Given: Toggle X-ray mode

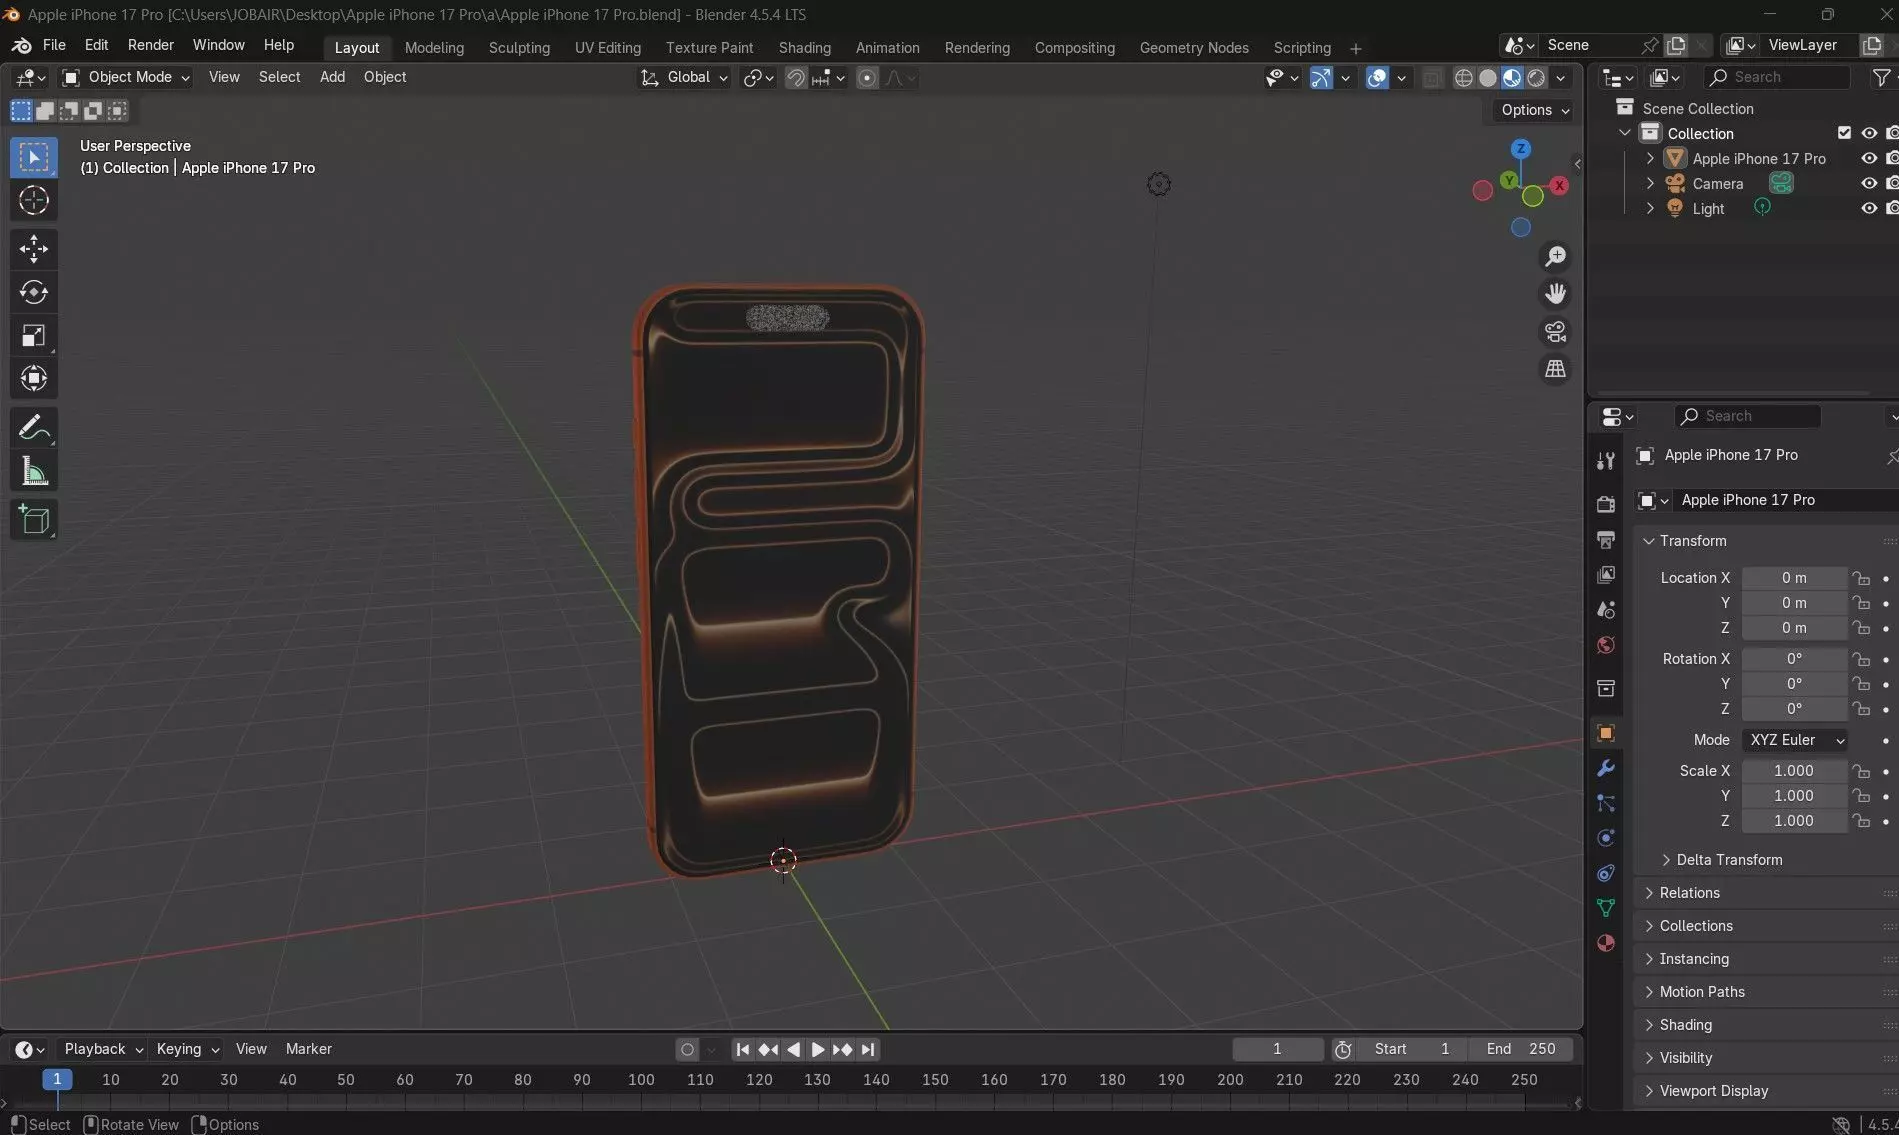Looking at the screenshot, I should coord(1432,78).
